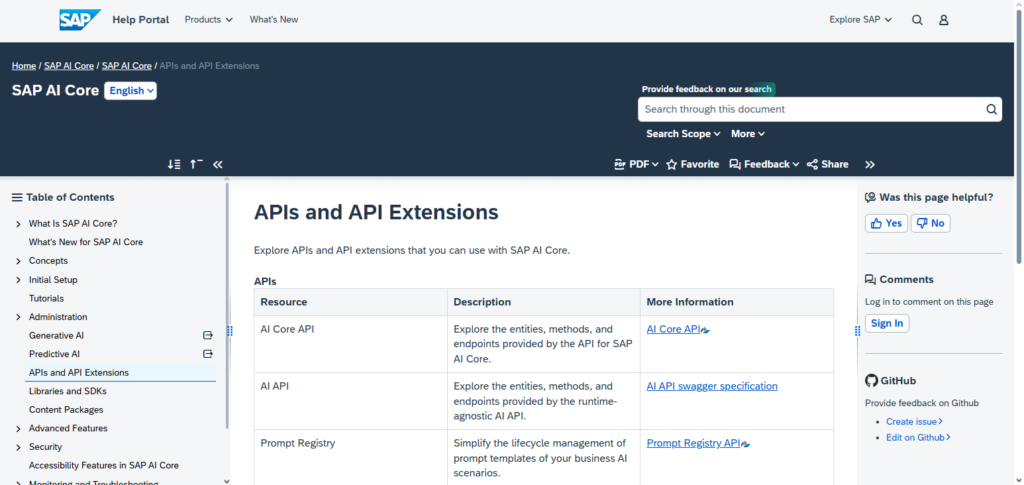Open AI API swagger specification link
The image size is (1024, 485).
pyautogui.click(x=712, y=386)
